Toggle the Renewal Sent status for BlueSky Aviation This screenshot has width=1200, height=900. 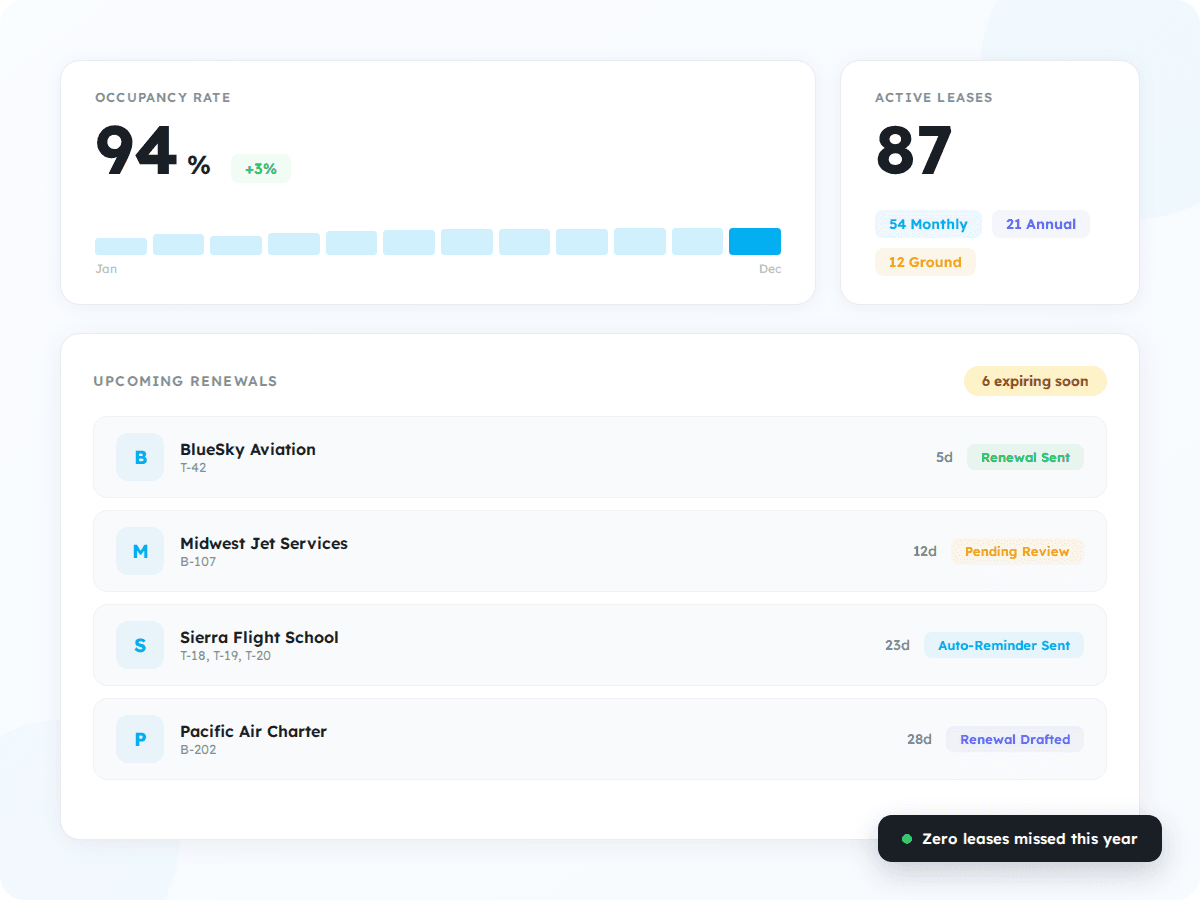pyautogui.click(x=1025, y=456)
